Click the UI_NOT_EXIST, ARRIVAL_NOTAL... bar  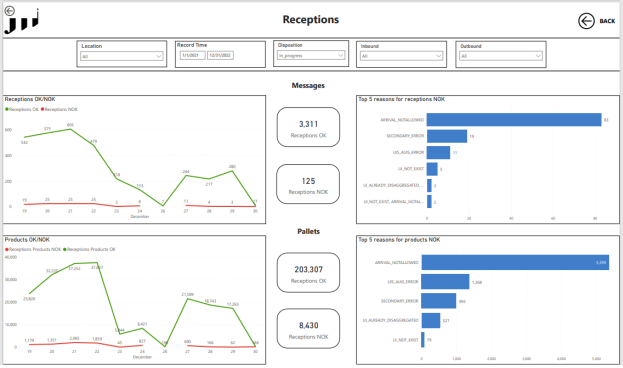point(429,201)
